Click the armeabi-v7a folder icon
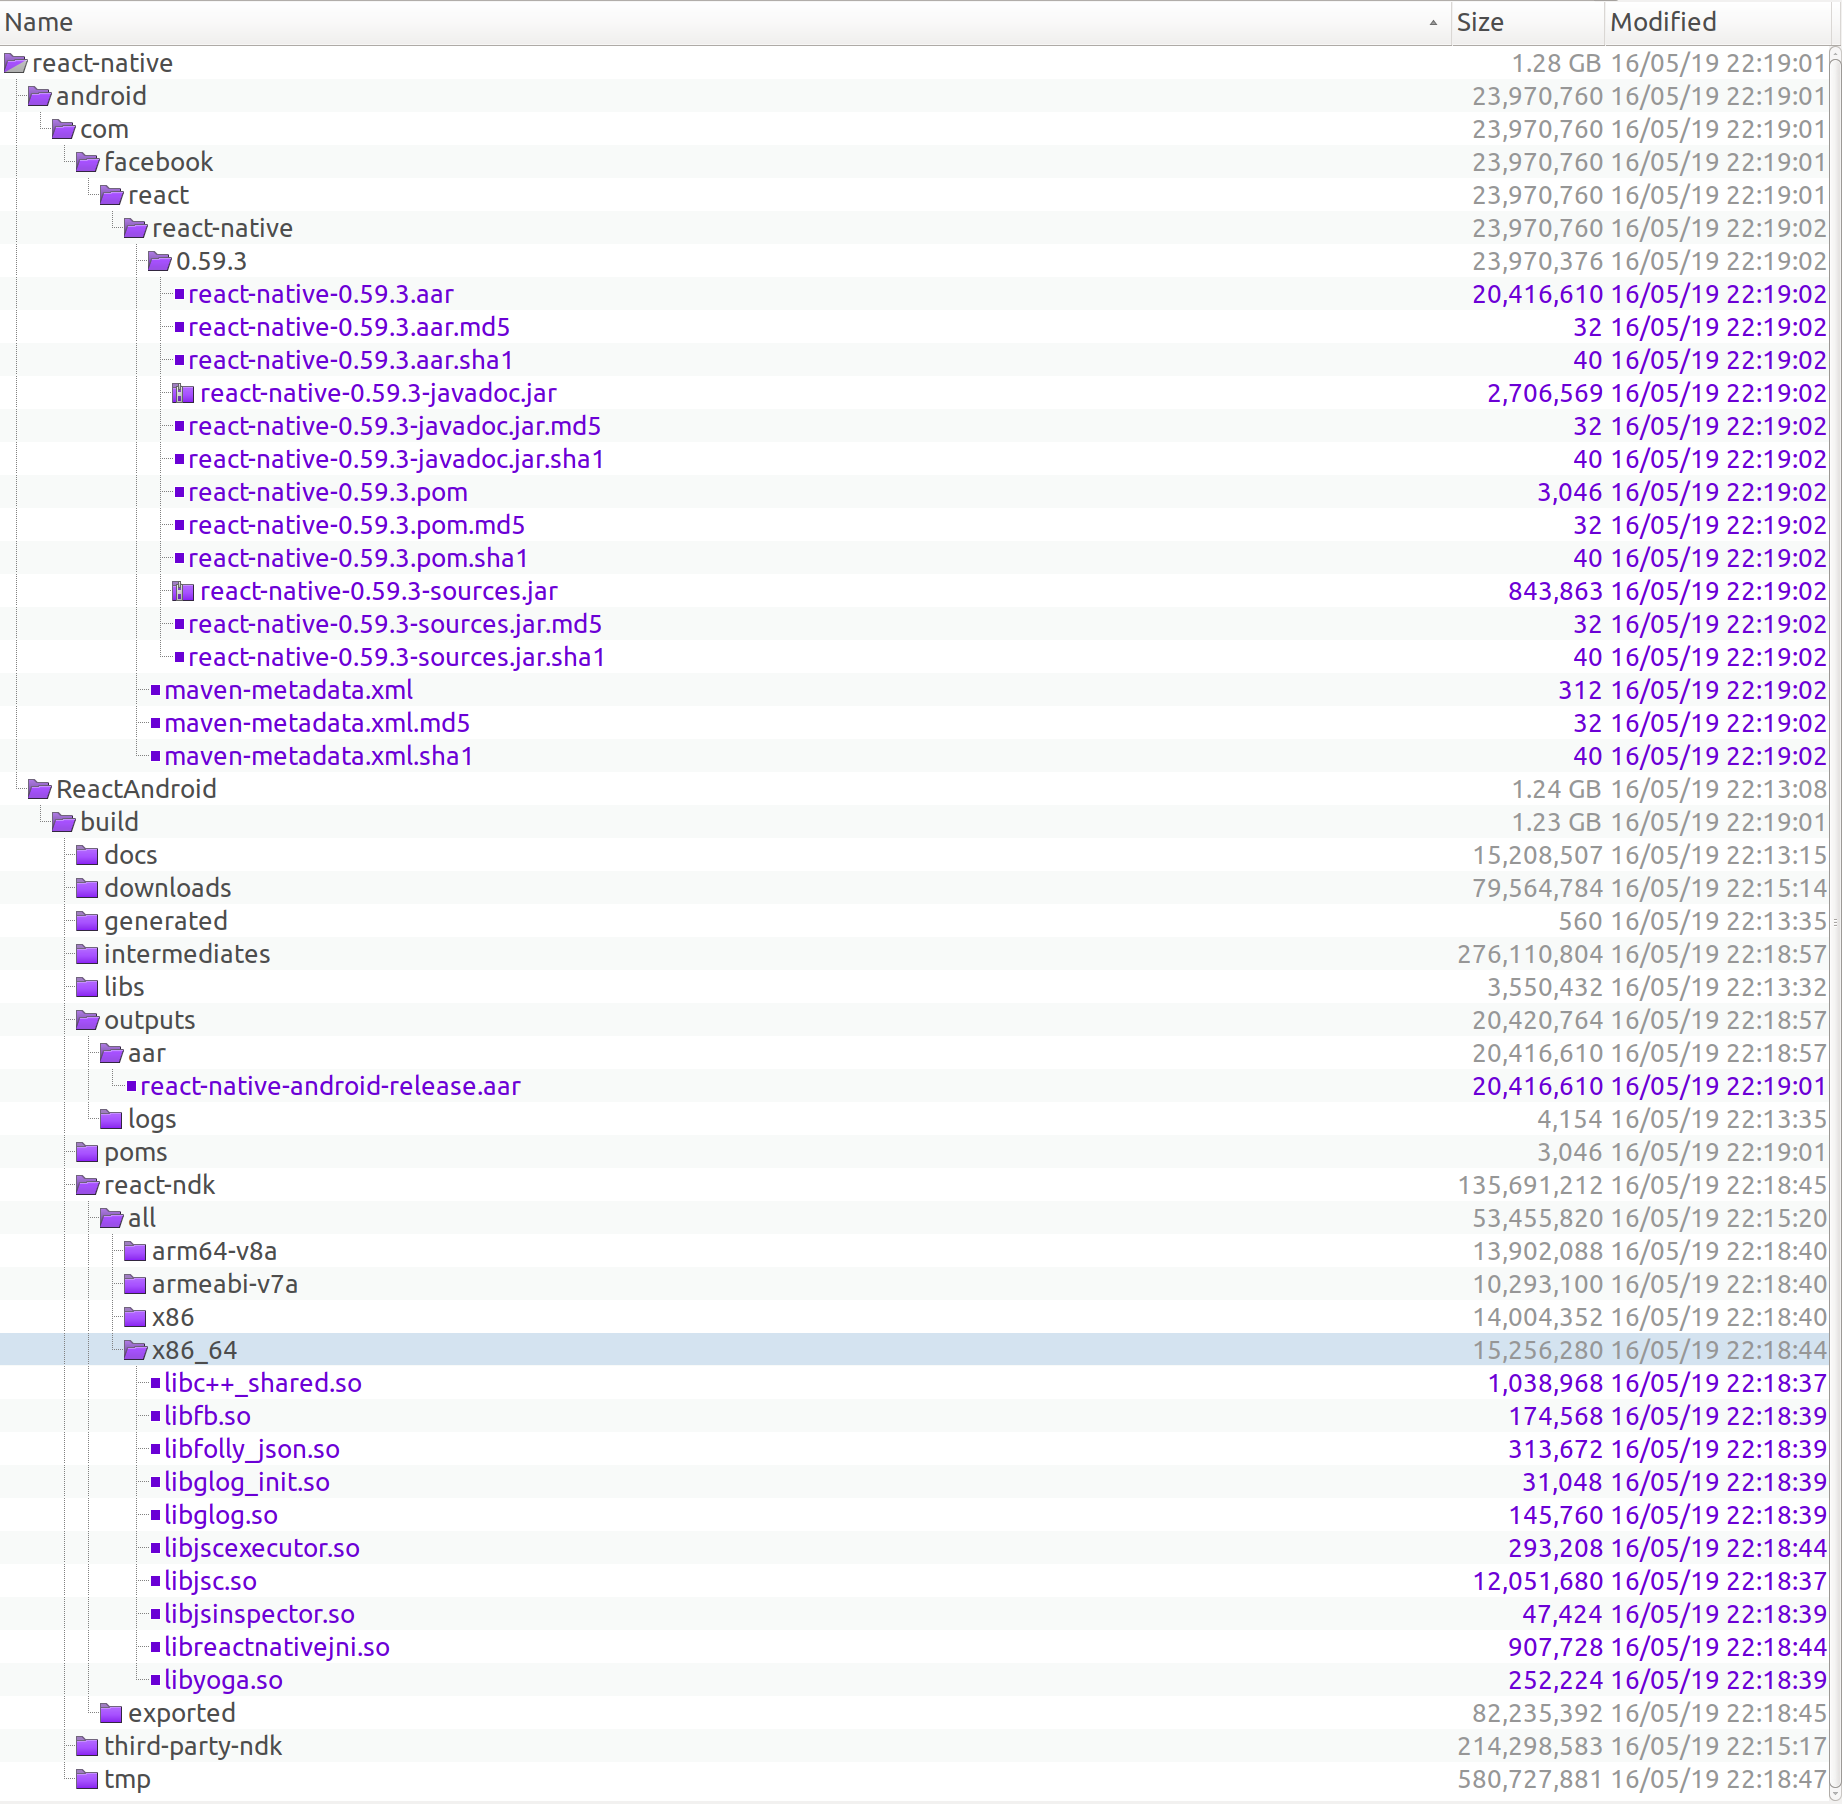Viewport: 1842px width, 1804px height. (x=135, y=1285)
